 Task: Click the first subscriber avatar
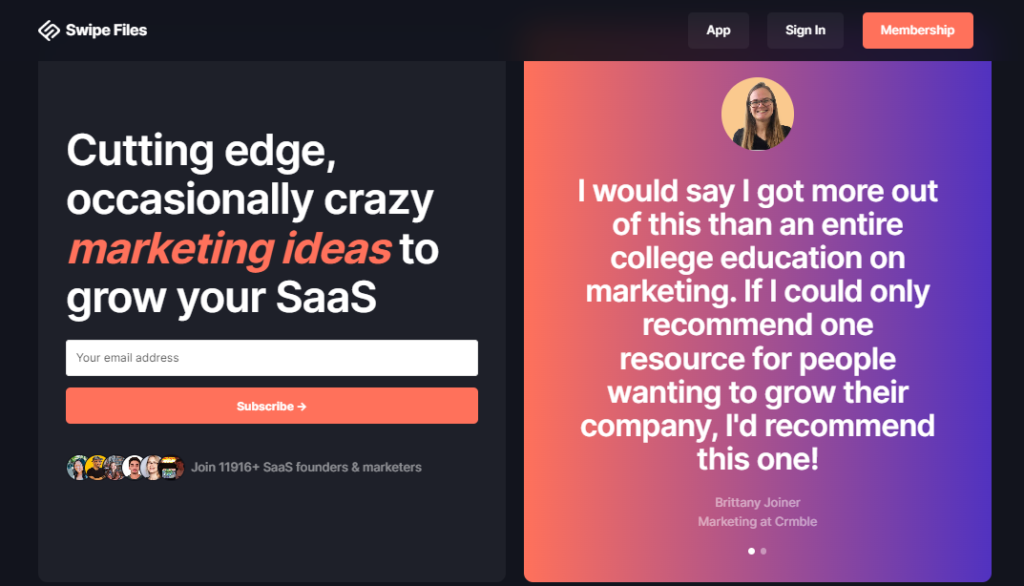[77, 467]
